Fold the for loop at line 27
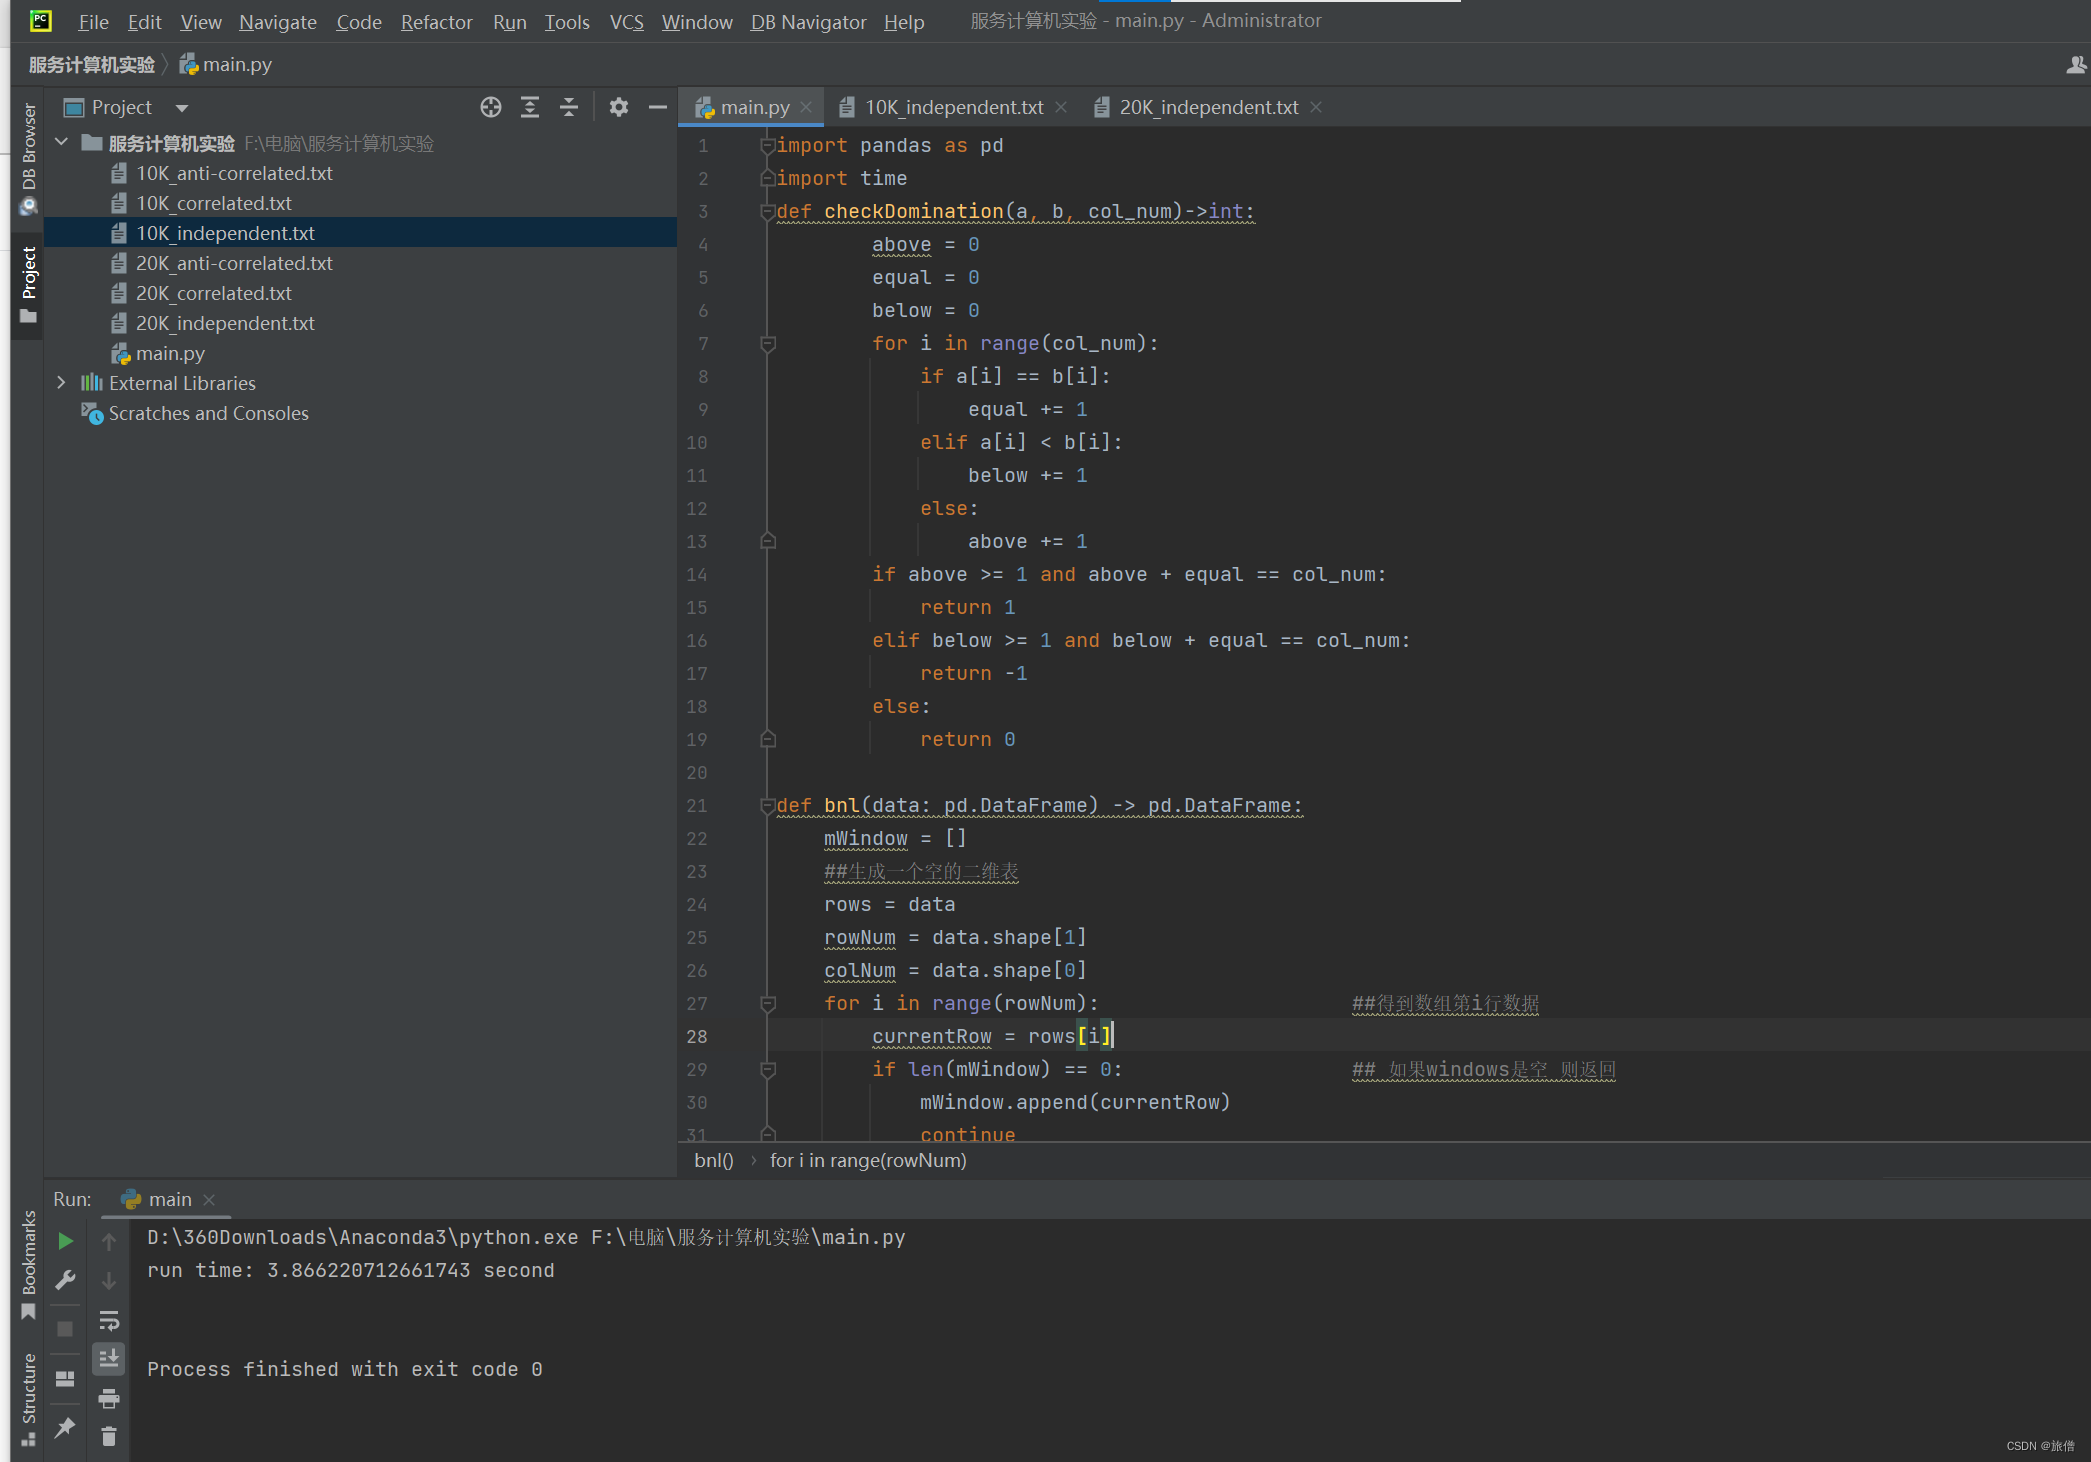 click(767, 1003)
